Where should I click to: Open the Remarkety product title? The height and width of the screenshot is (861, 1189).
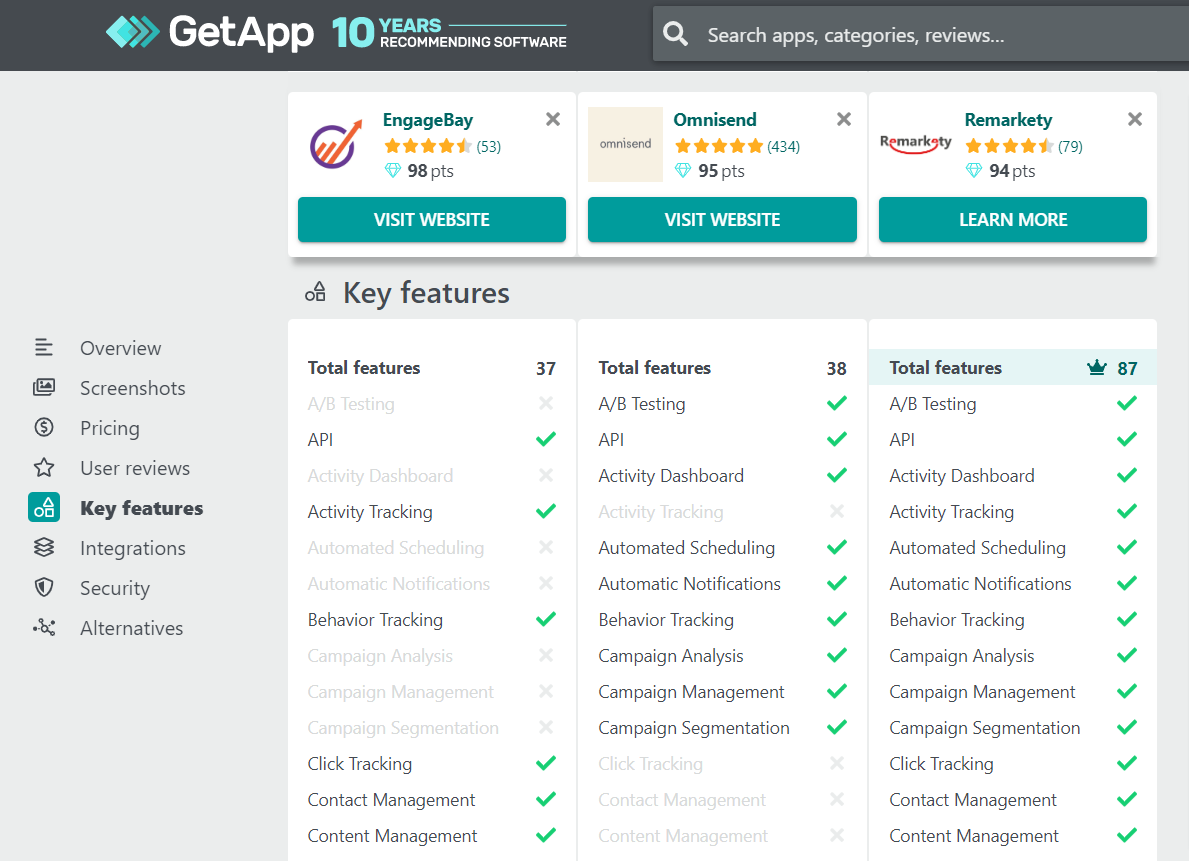click(1009, 120)
